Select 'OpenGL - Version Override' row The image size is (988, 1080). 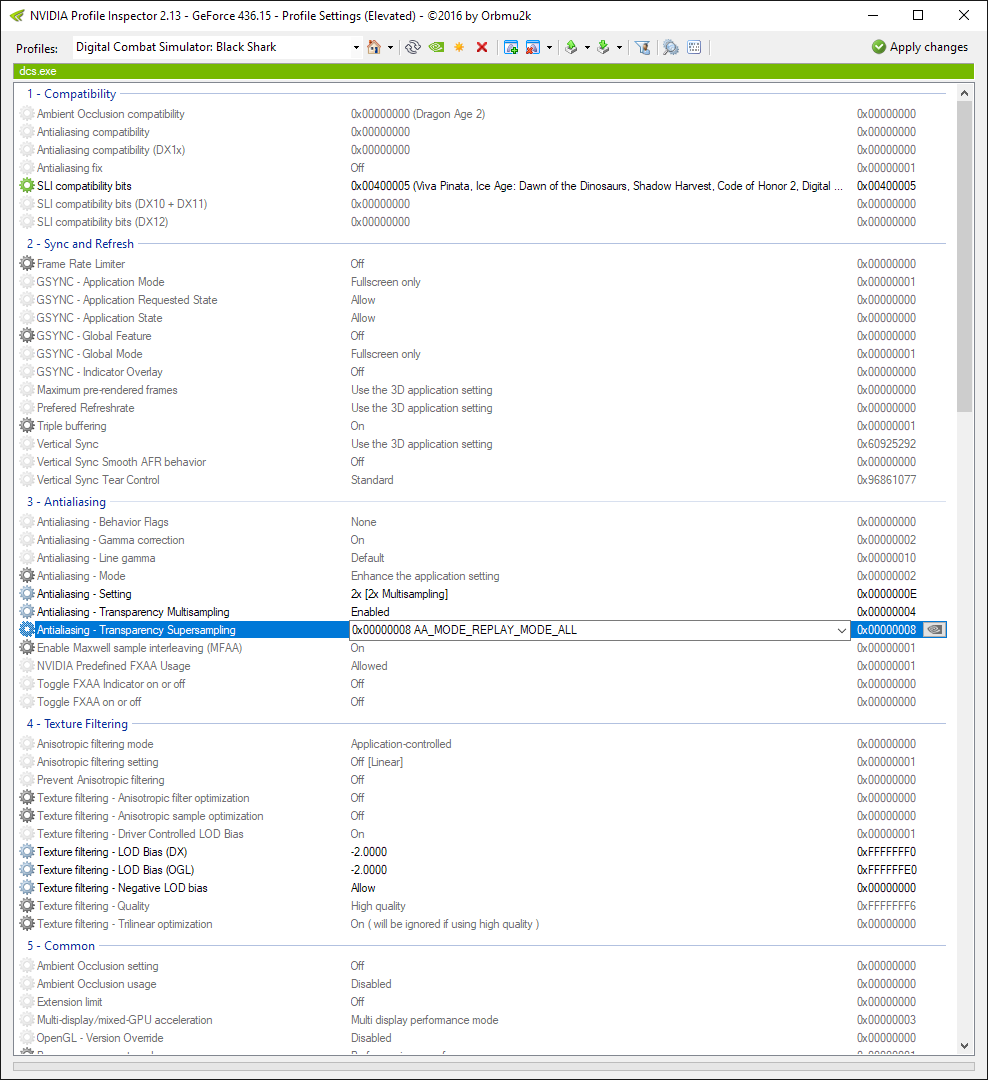click(482, 1037)
